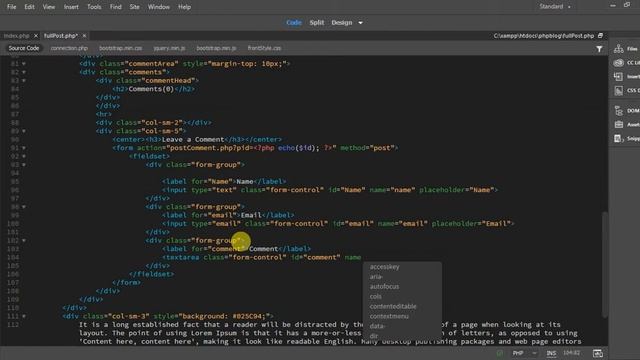The height and width of the screenshot is (360, 640).
Task: Click the code editor vertical scrollbar
Action: click(604, 263)
